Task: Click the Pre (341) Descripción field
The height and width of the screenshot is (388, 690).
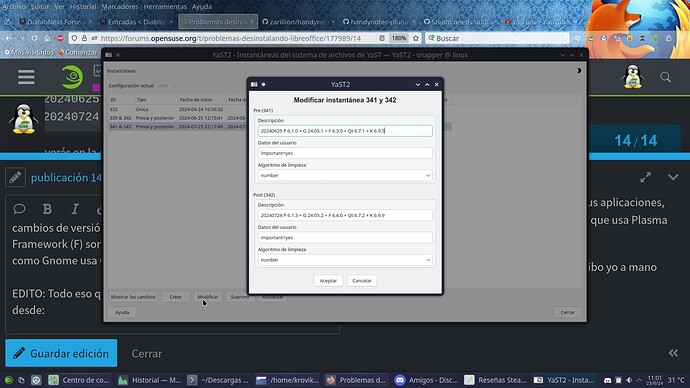Action: (x=345, y=131)
